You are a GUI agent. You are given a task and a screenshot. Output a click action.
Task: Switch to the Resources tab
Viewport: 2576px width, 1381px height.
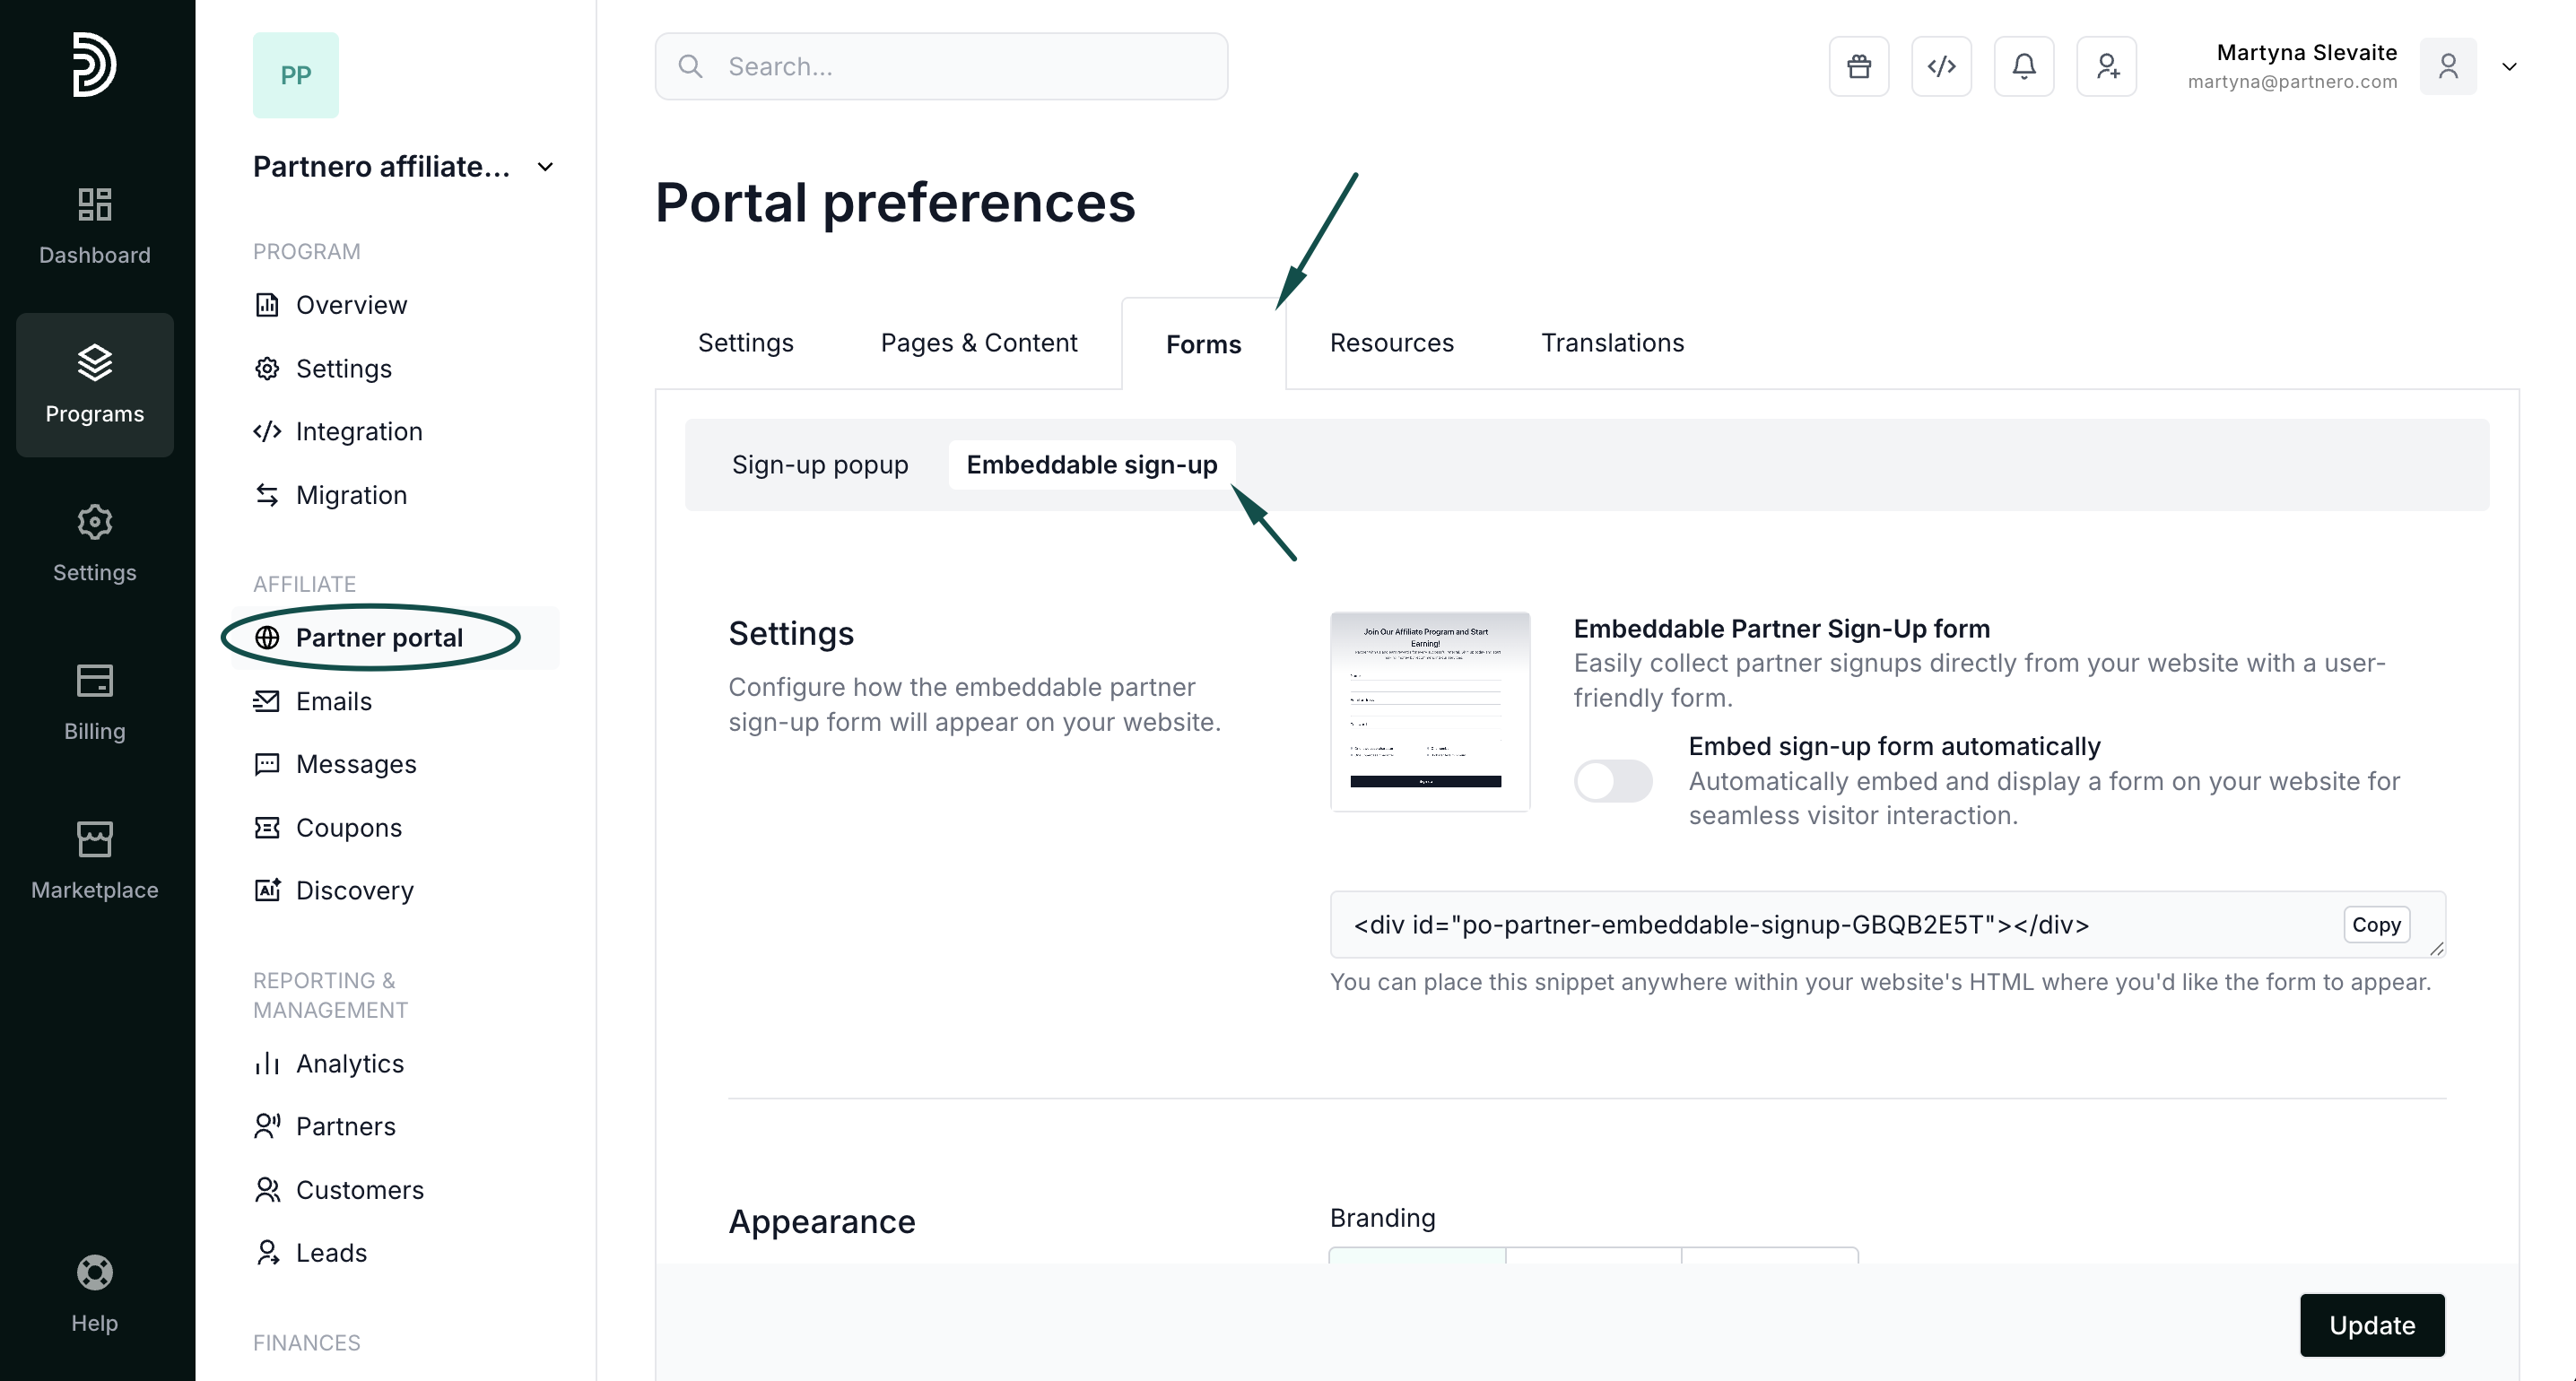point(1391,343)
